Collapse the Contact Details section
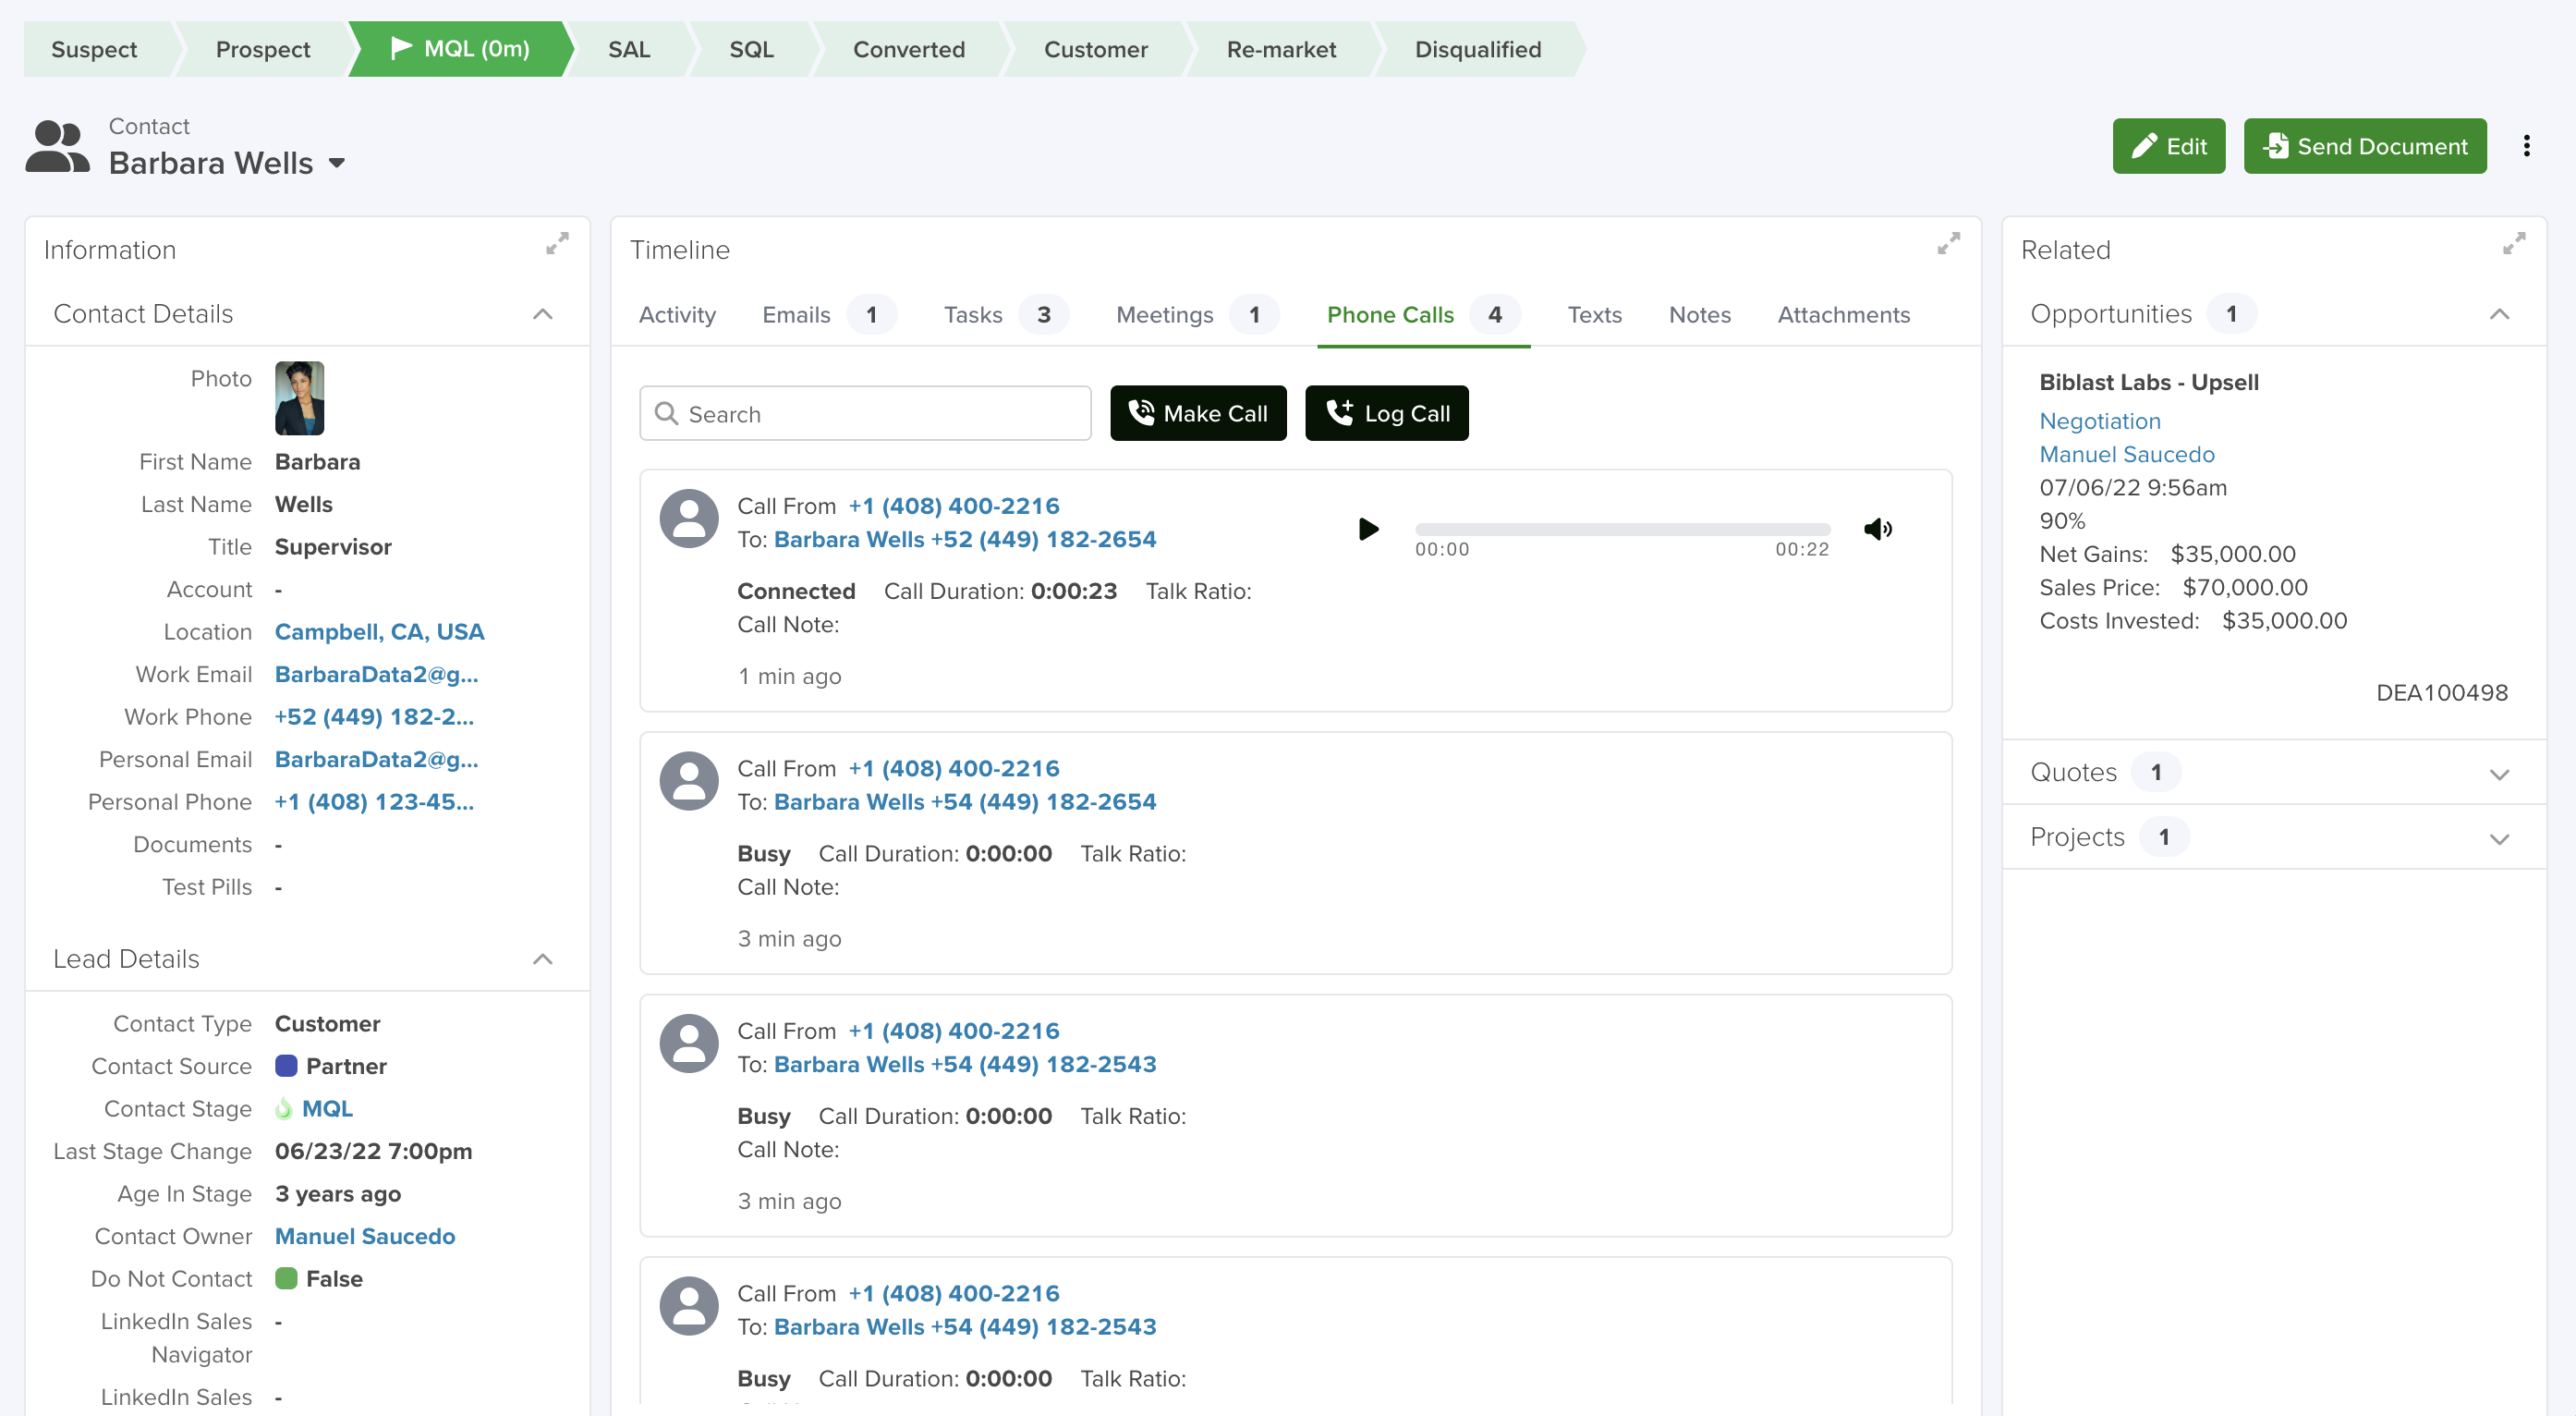This screenshot has width=2576, height=1416. point(543,314)
